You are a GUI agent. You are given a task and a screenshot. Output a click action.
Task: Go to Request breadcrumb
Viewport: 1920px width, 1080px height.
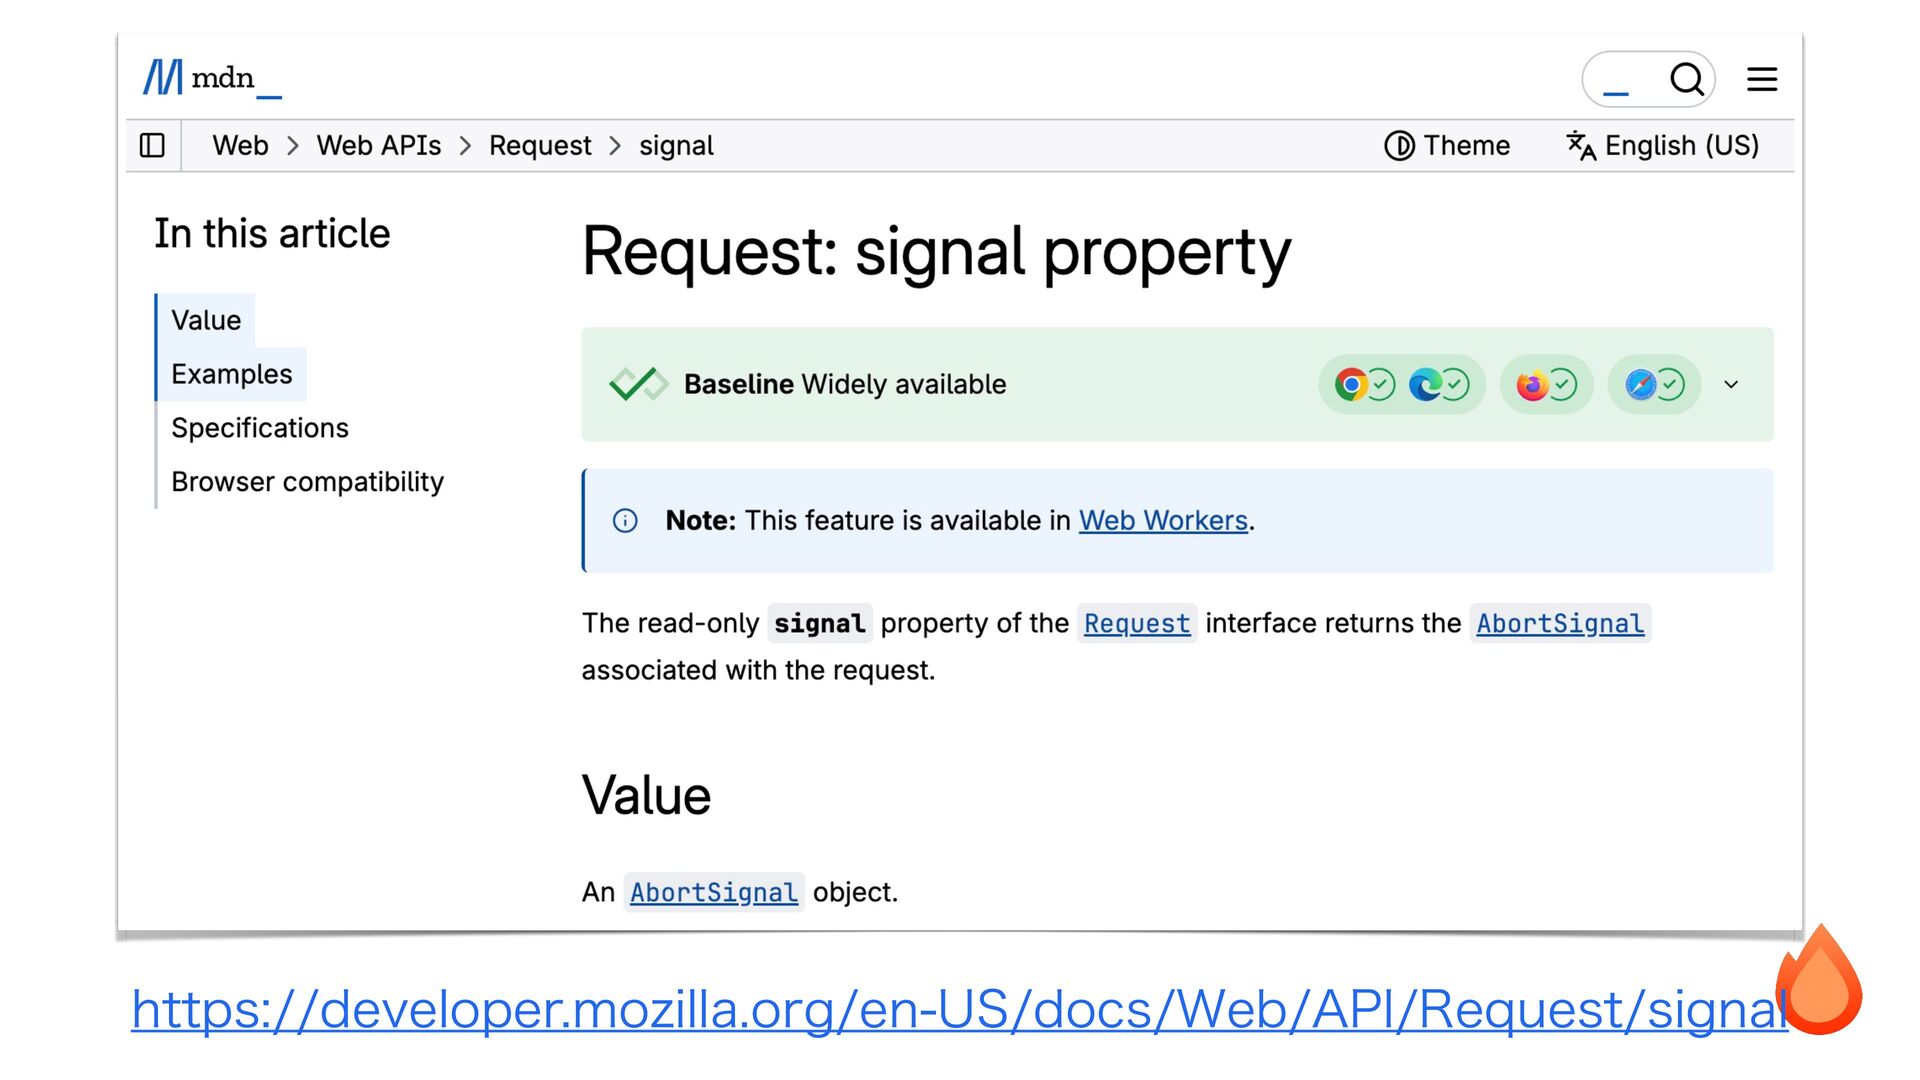[x=540, y=146]
